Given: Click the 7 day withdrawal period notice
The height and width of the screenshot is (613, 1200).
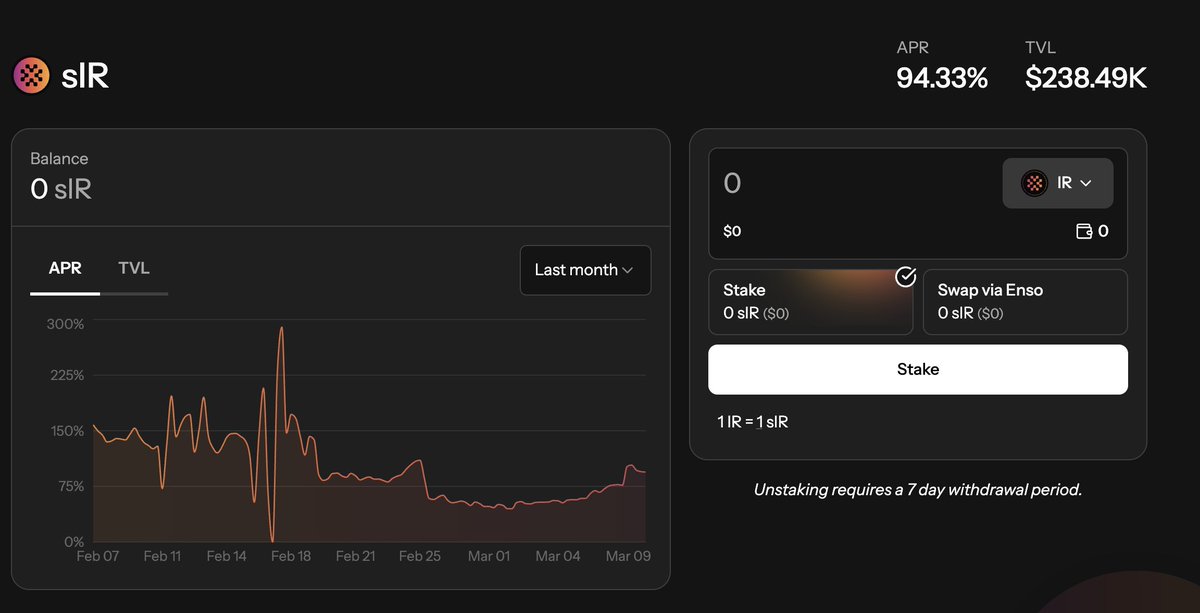Looking at the screenshot, I should (918, 490).
